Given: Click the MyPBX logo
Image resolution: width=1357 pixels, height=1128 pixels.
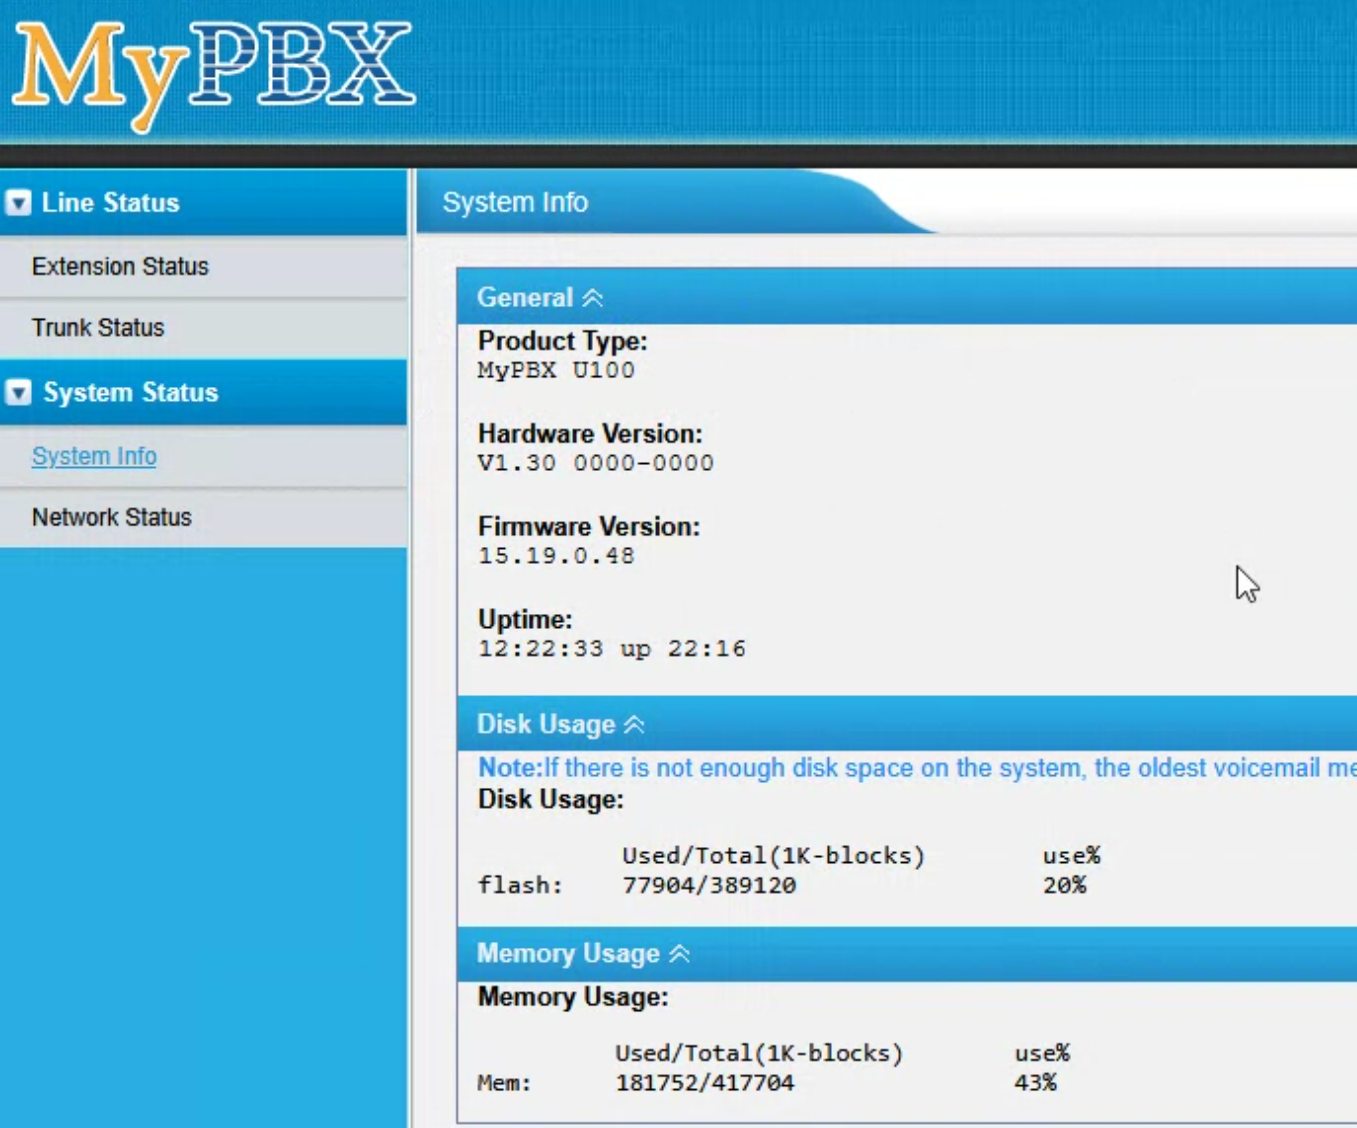Looking at the screenshot, I should point(213,72).
